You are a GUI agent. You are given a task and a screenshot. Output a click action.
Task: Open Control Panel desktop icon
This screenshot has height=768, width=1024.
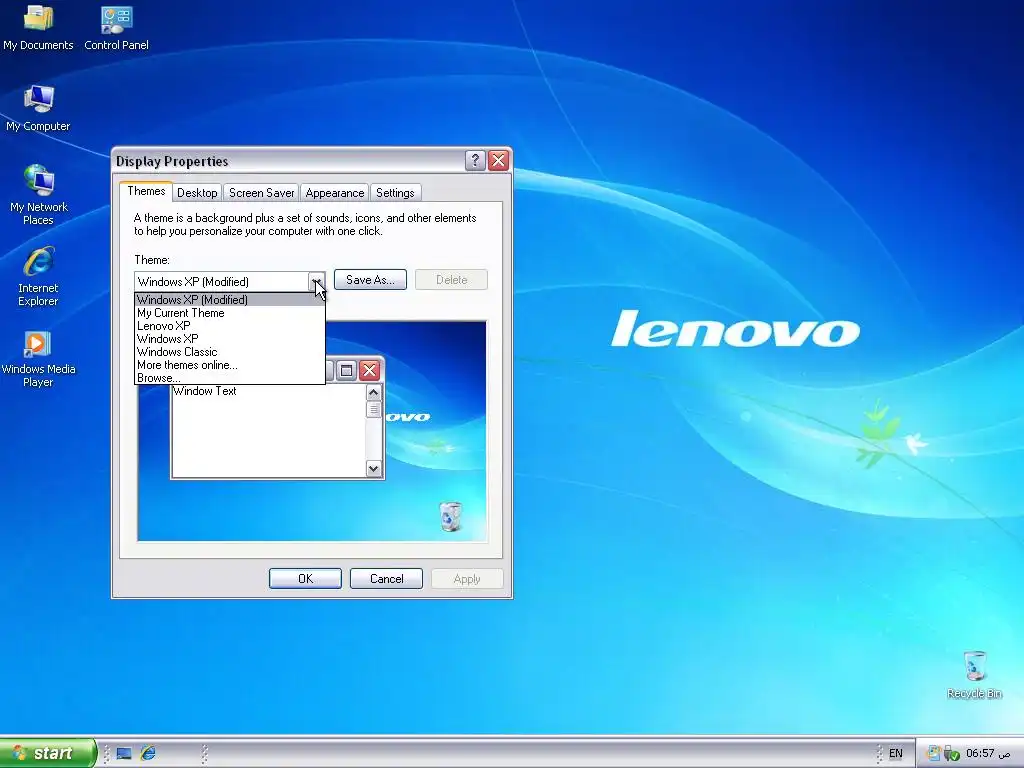pos(116,27)
